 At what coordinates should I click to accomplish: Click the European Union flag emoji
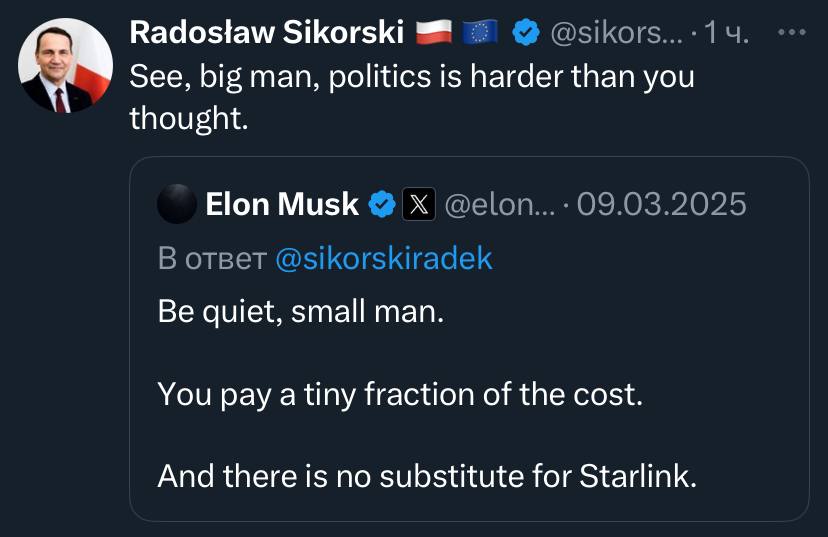[480, 32]
